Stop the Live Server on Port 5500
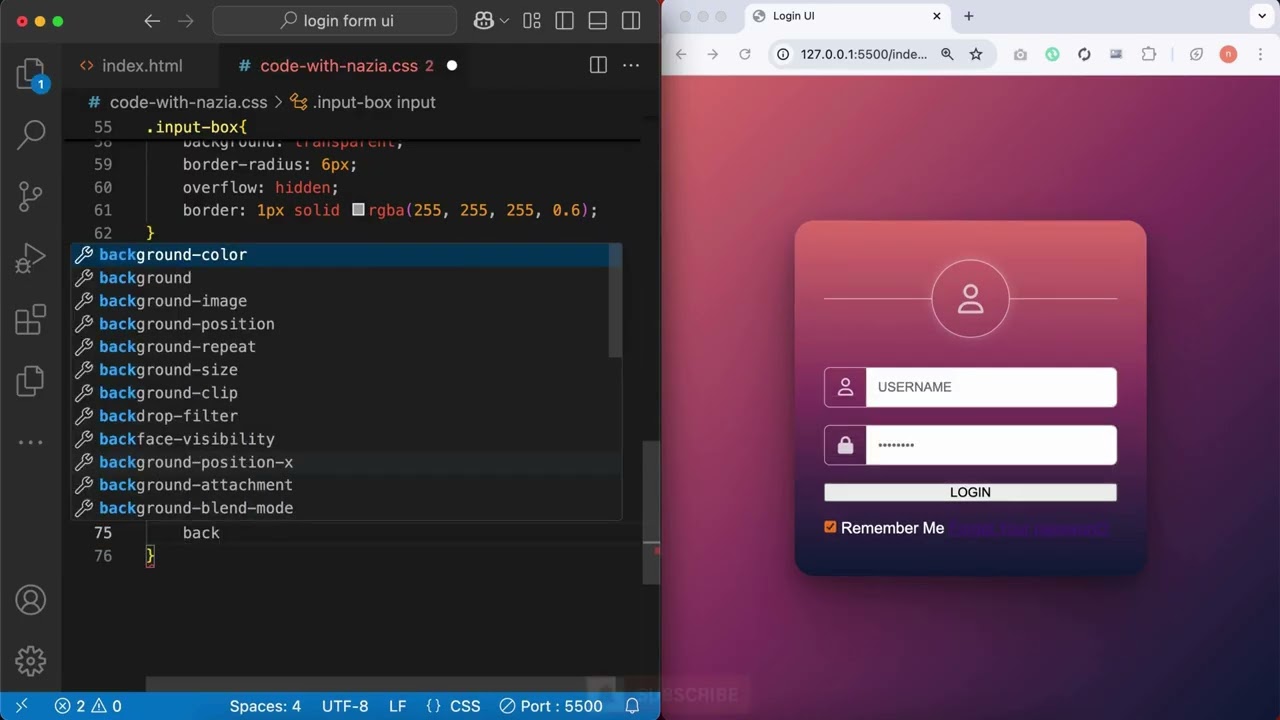This screenshot has height=720, width=1280. [x=551, y=706]
